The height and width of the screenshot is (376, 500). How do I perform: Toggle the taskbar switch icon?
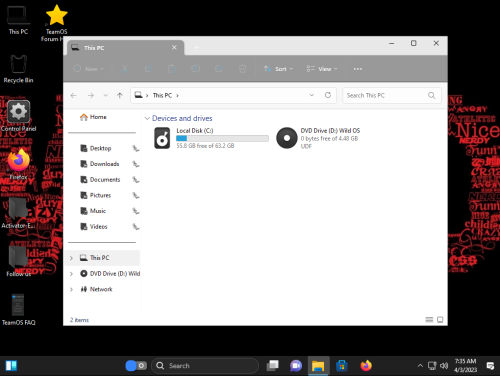tap(136, 366)
